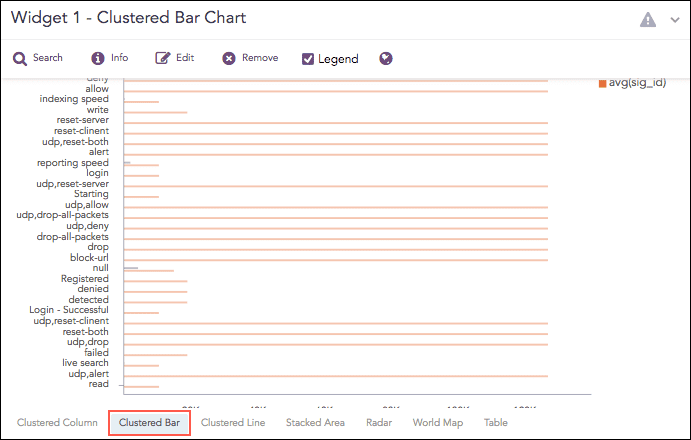Viewport: 691px width, 440px height.
Task: Switch to the World Map tab
Action: point(438,423)
